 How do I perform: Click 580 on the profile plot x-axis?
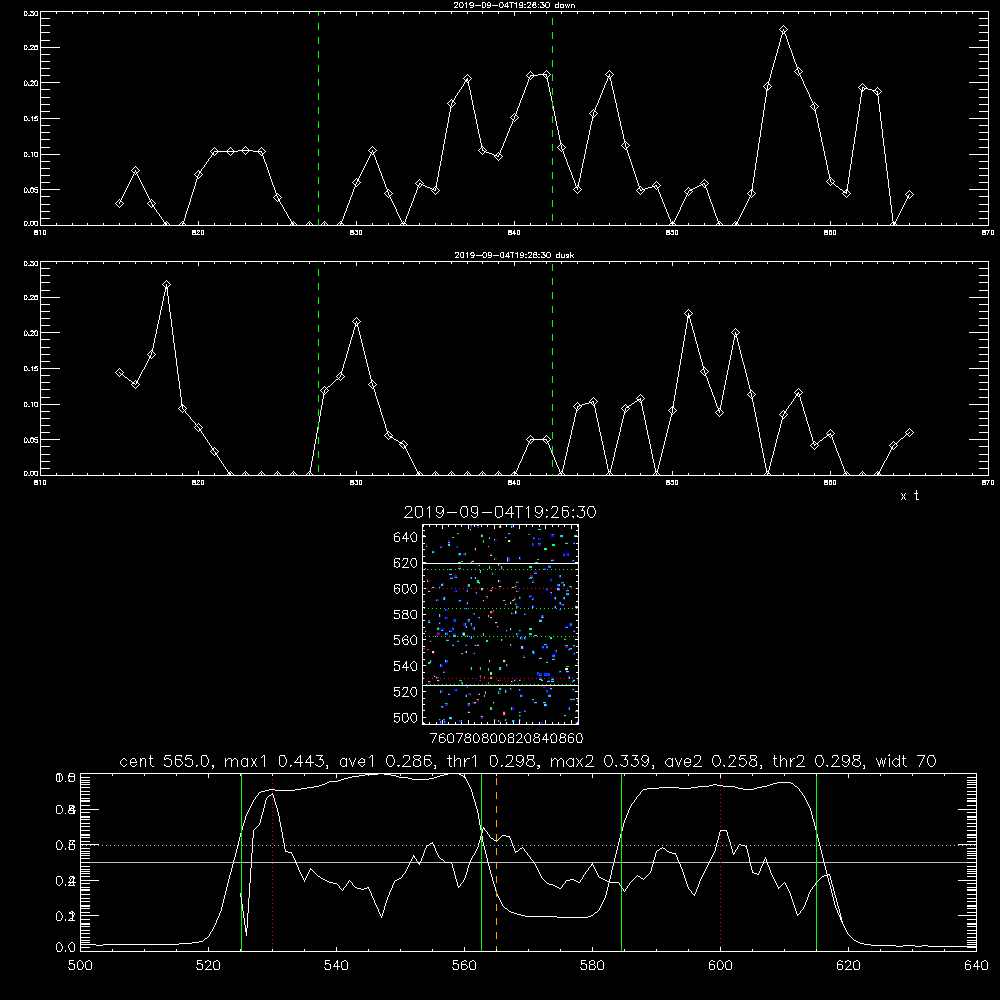point(592,966)
